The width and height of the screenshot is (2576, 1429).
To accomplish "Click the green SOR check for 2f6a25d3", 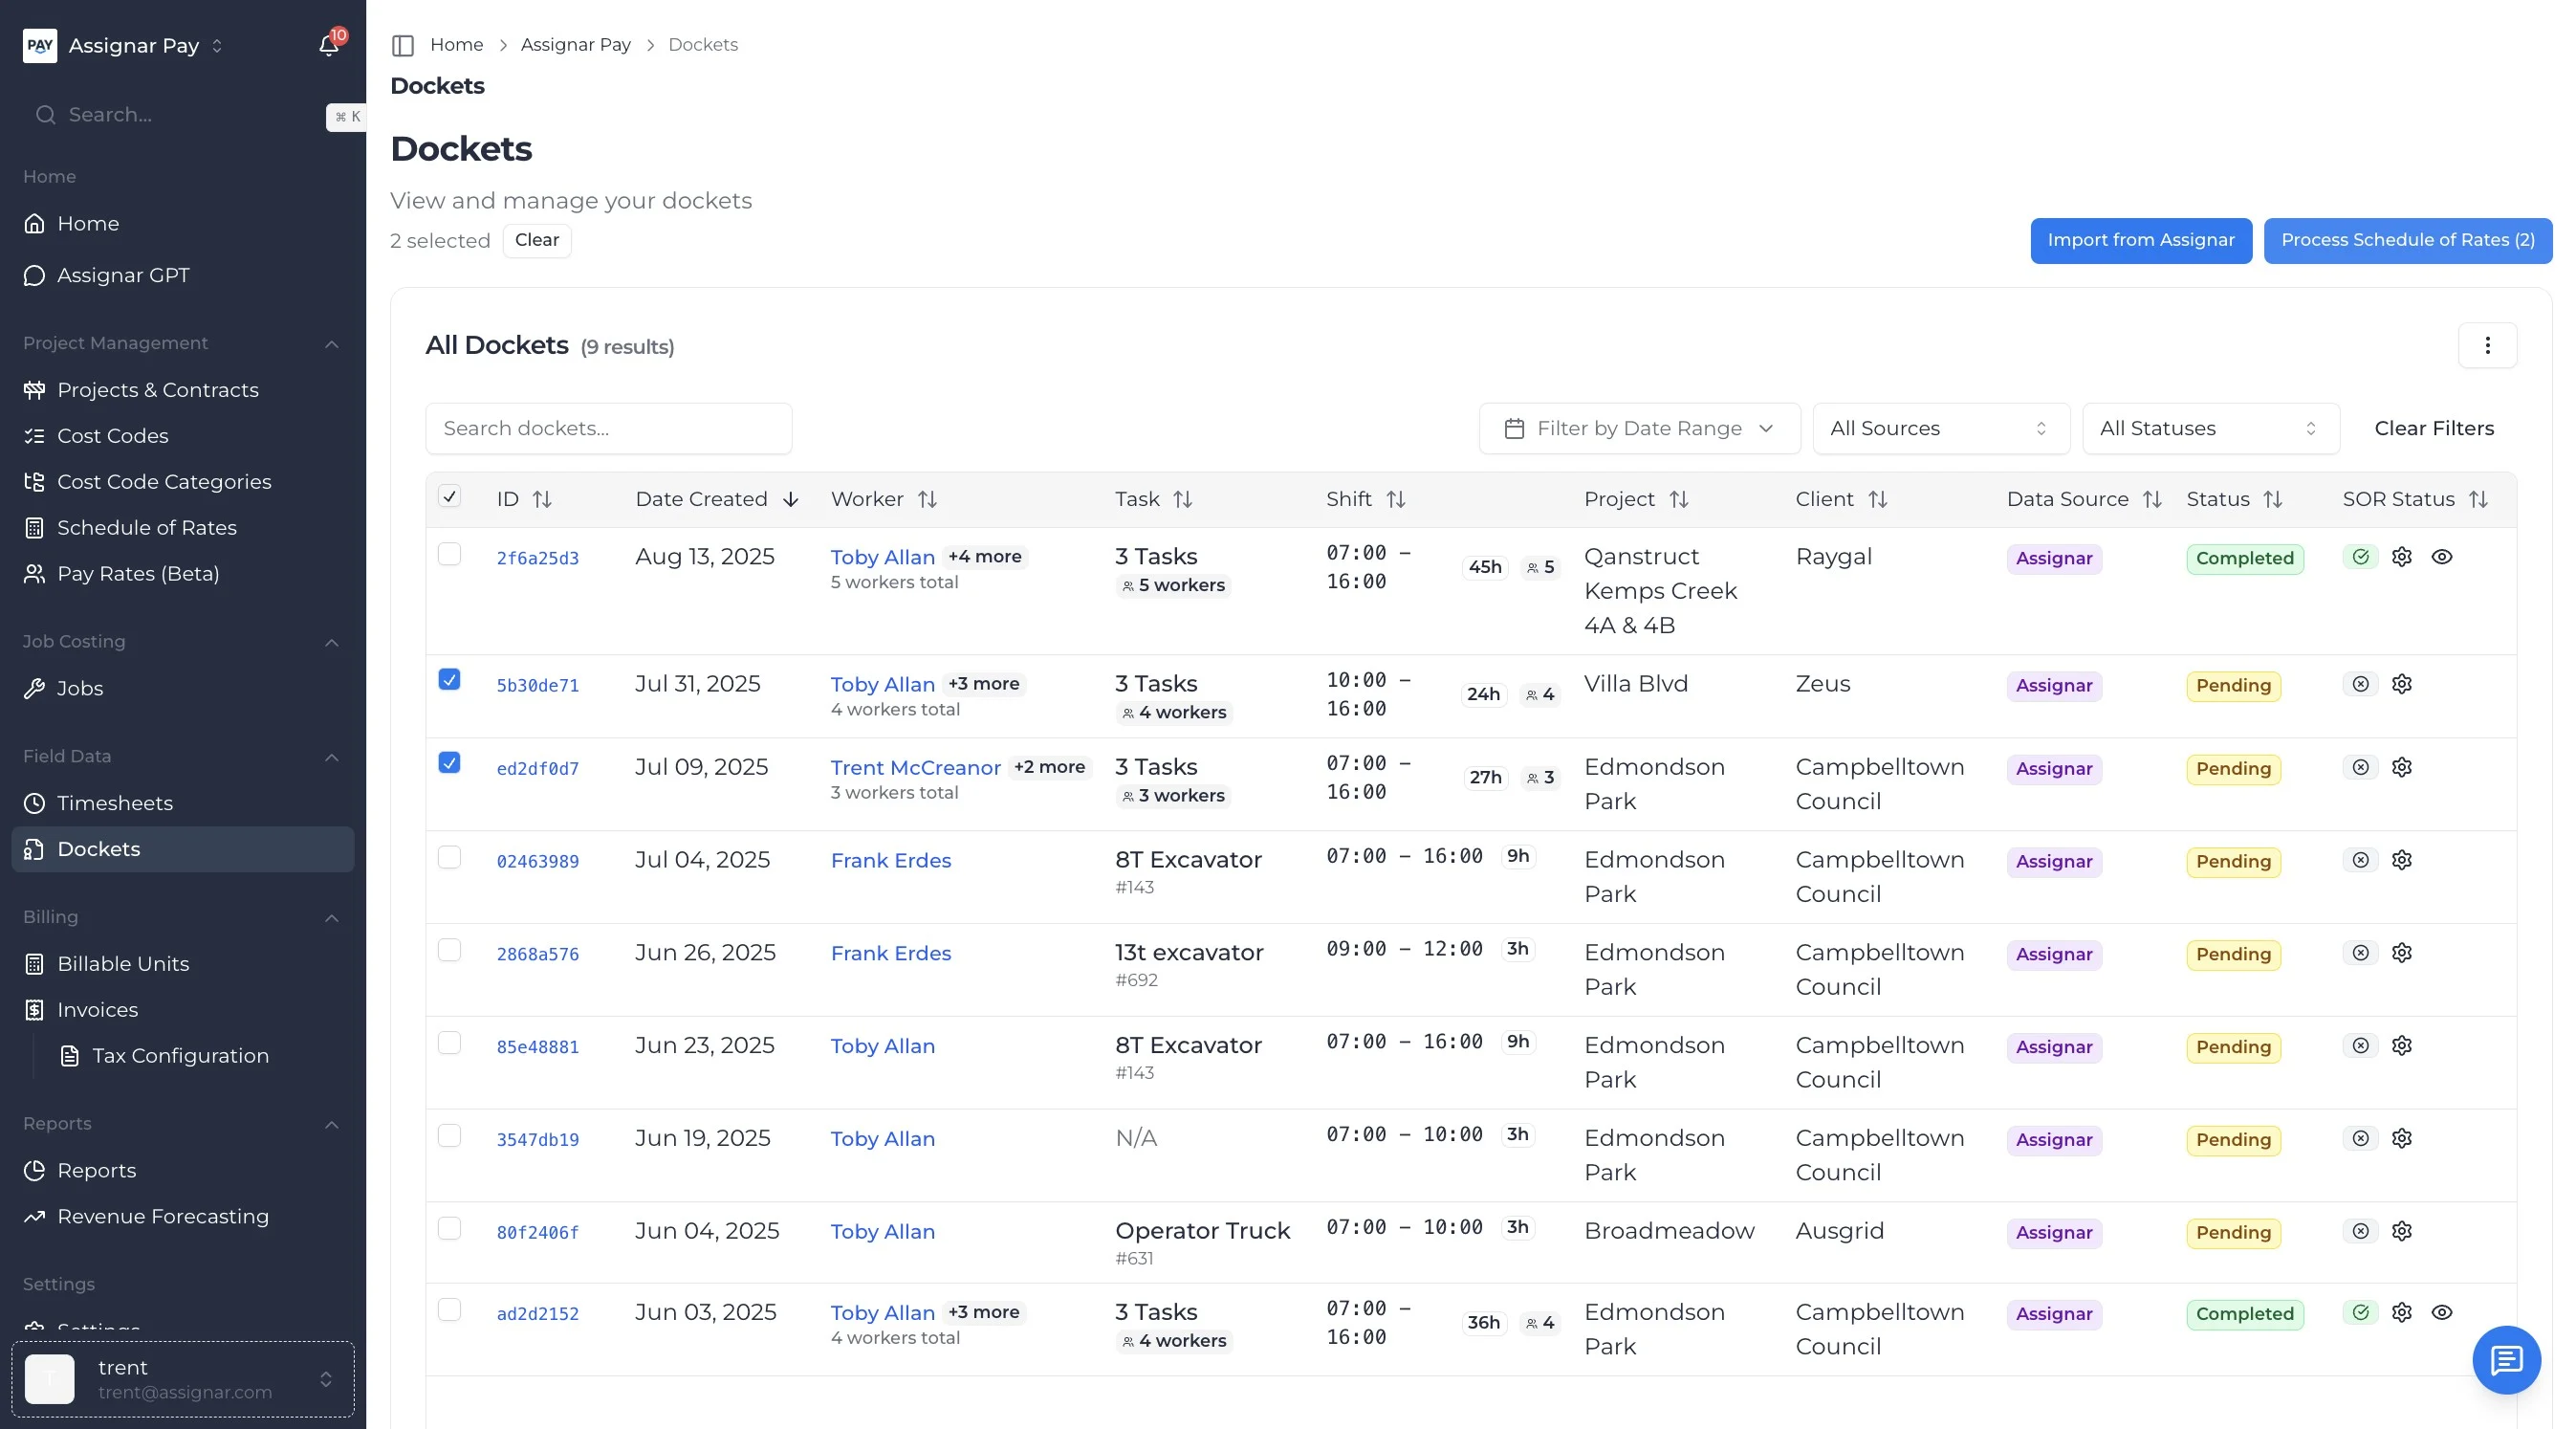I will point(2360,557).
